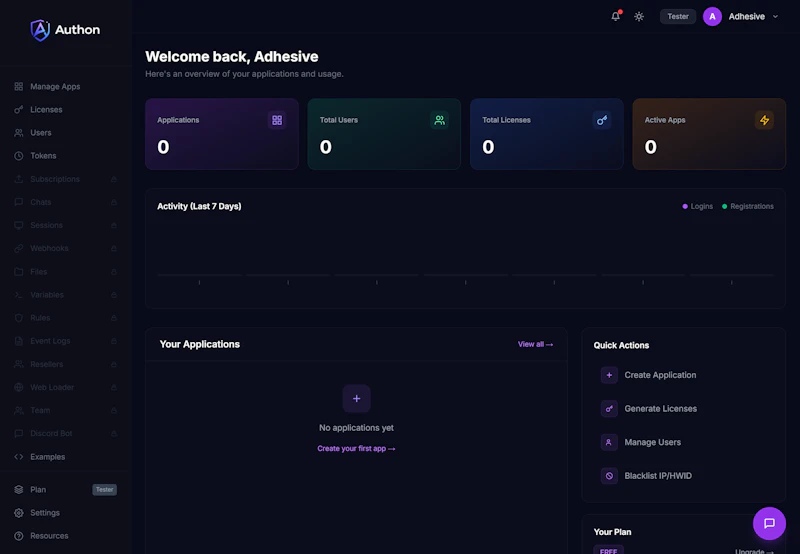This screenshot has height=554, width=800.
Task: Click the Plan layers icon
Action: (19, 490)
